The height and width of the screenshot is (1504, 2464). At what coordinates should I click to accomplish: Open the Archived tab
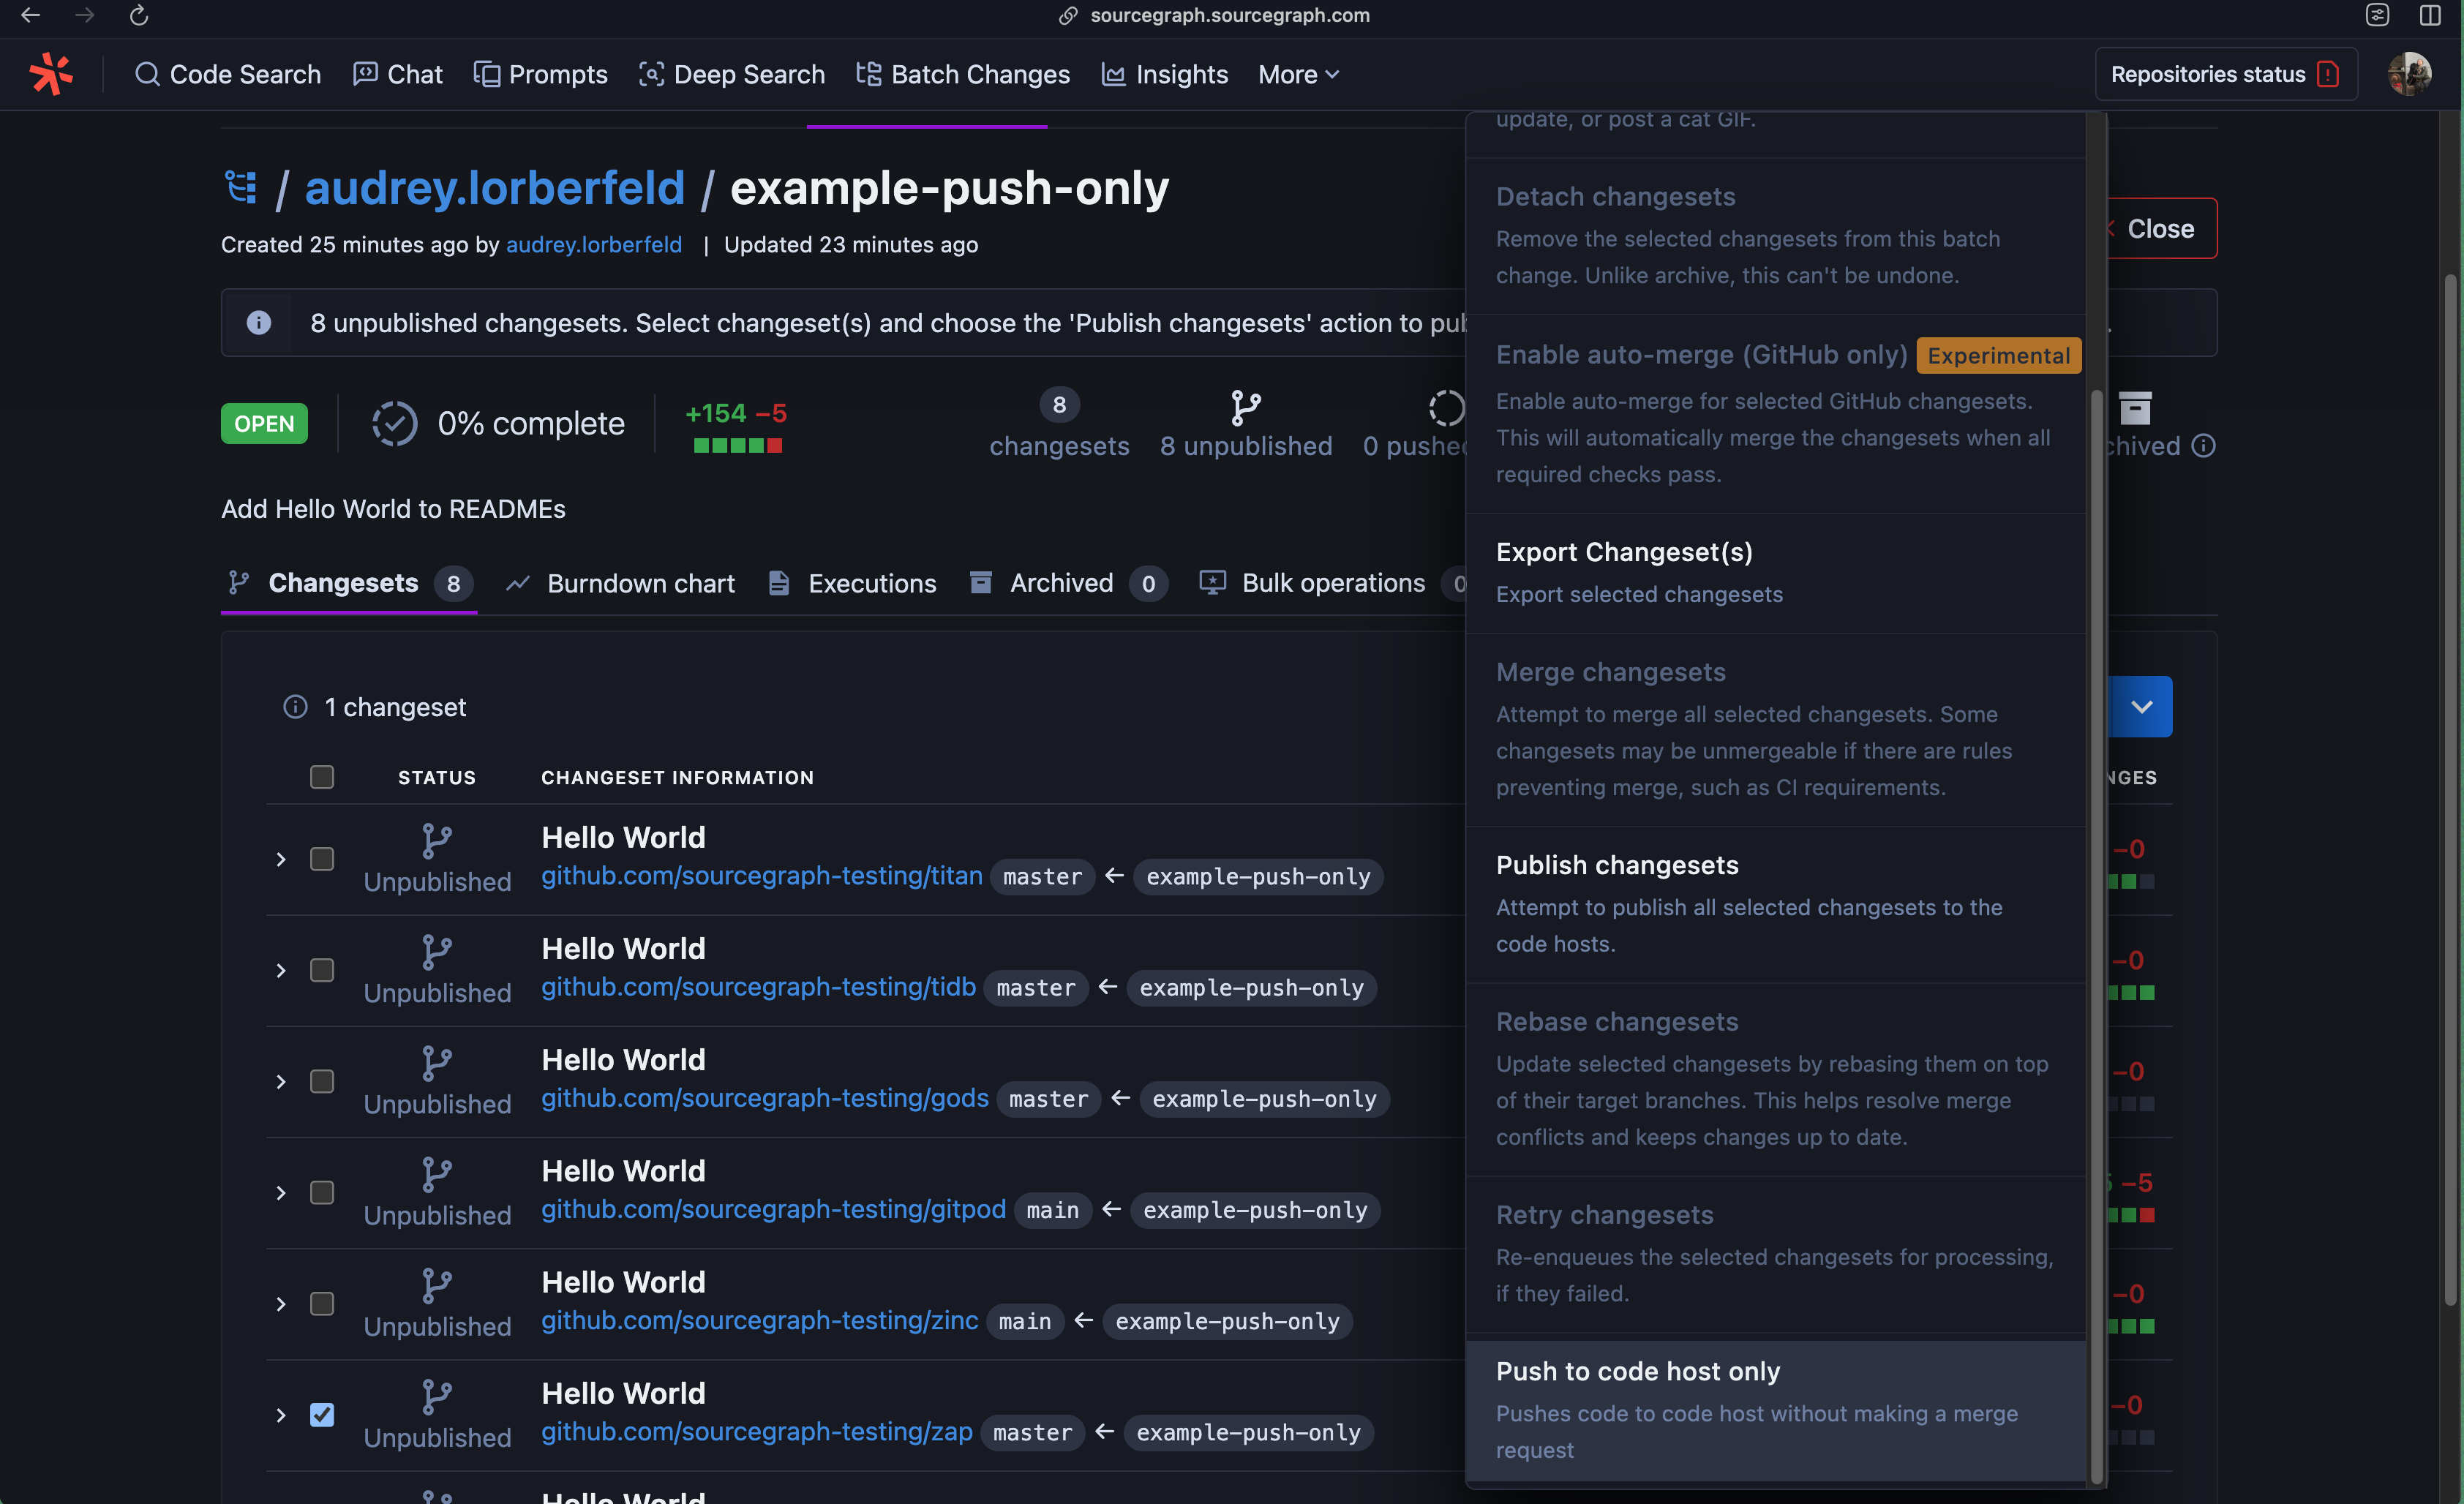(x=1068, y=583)
